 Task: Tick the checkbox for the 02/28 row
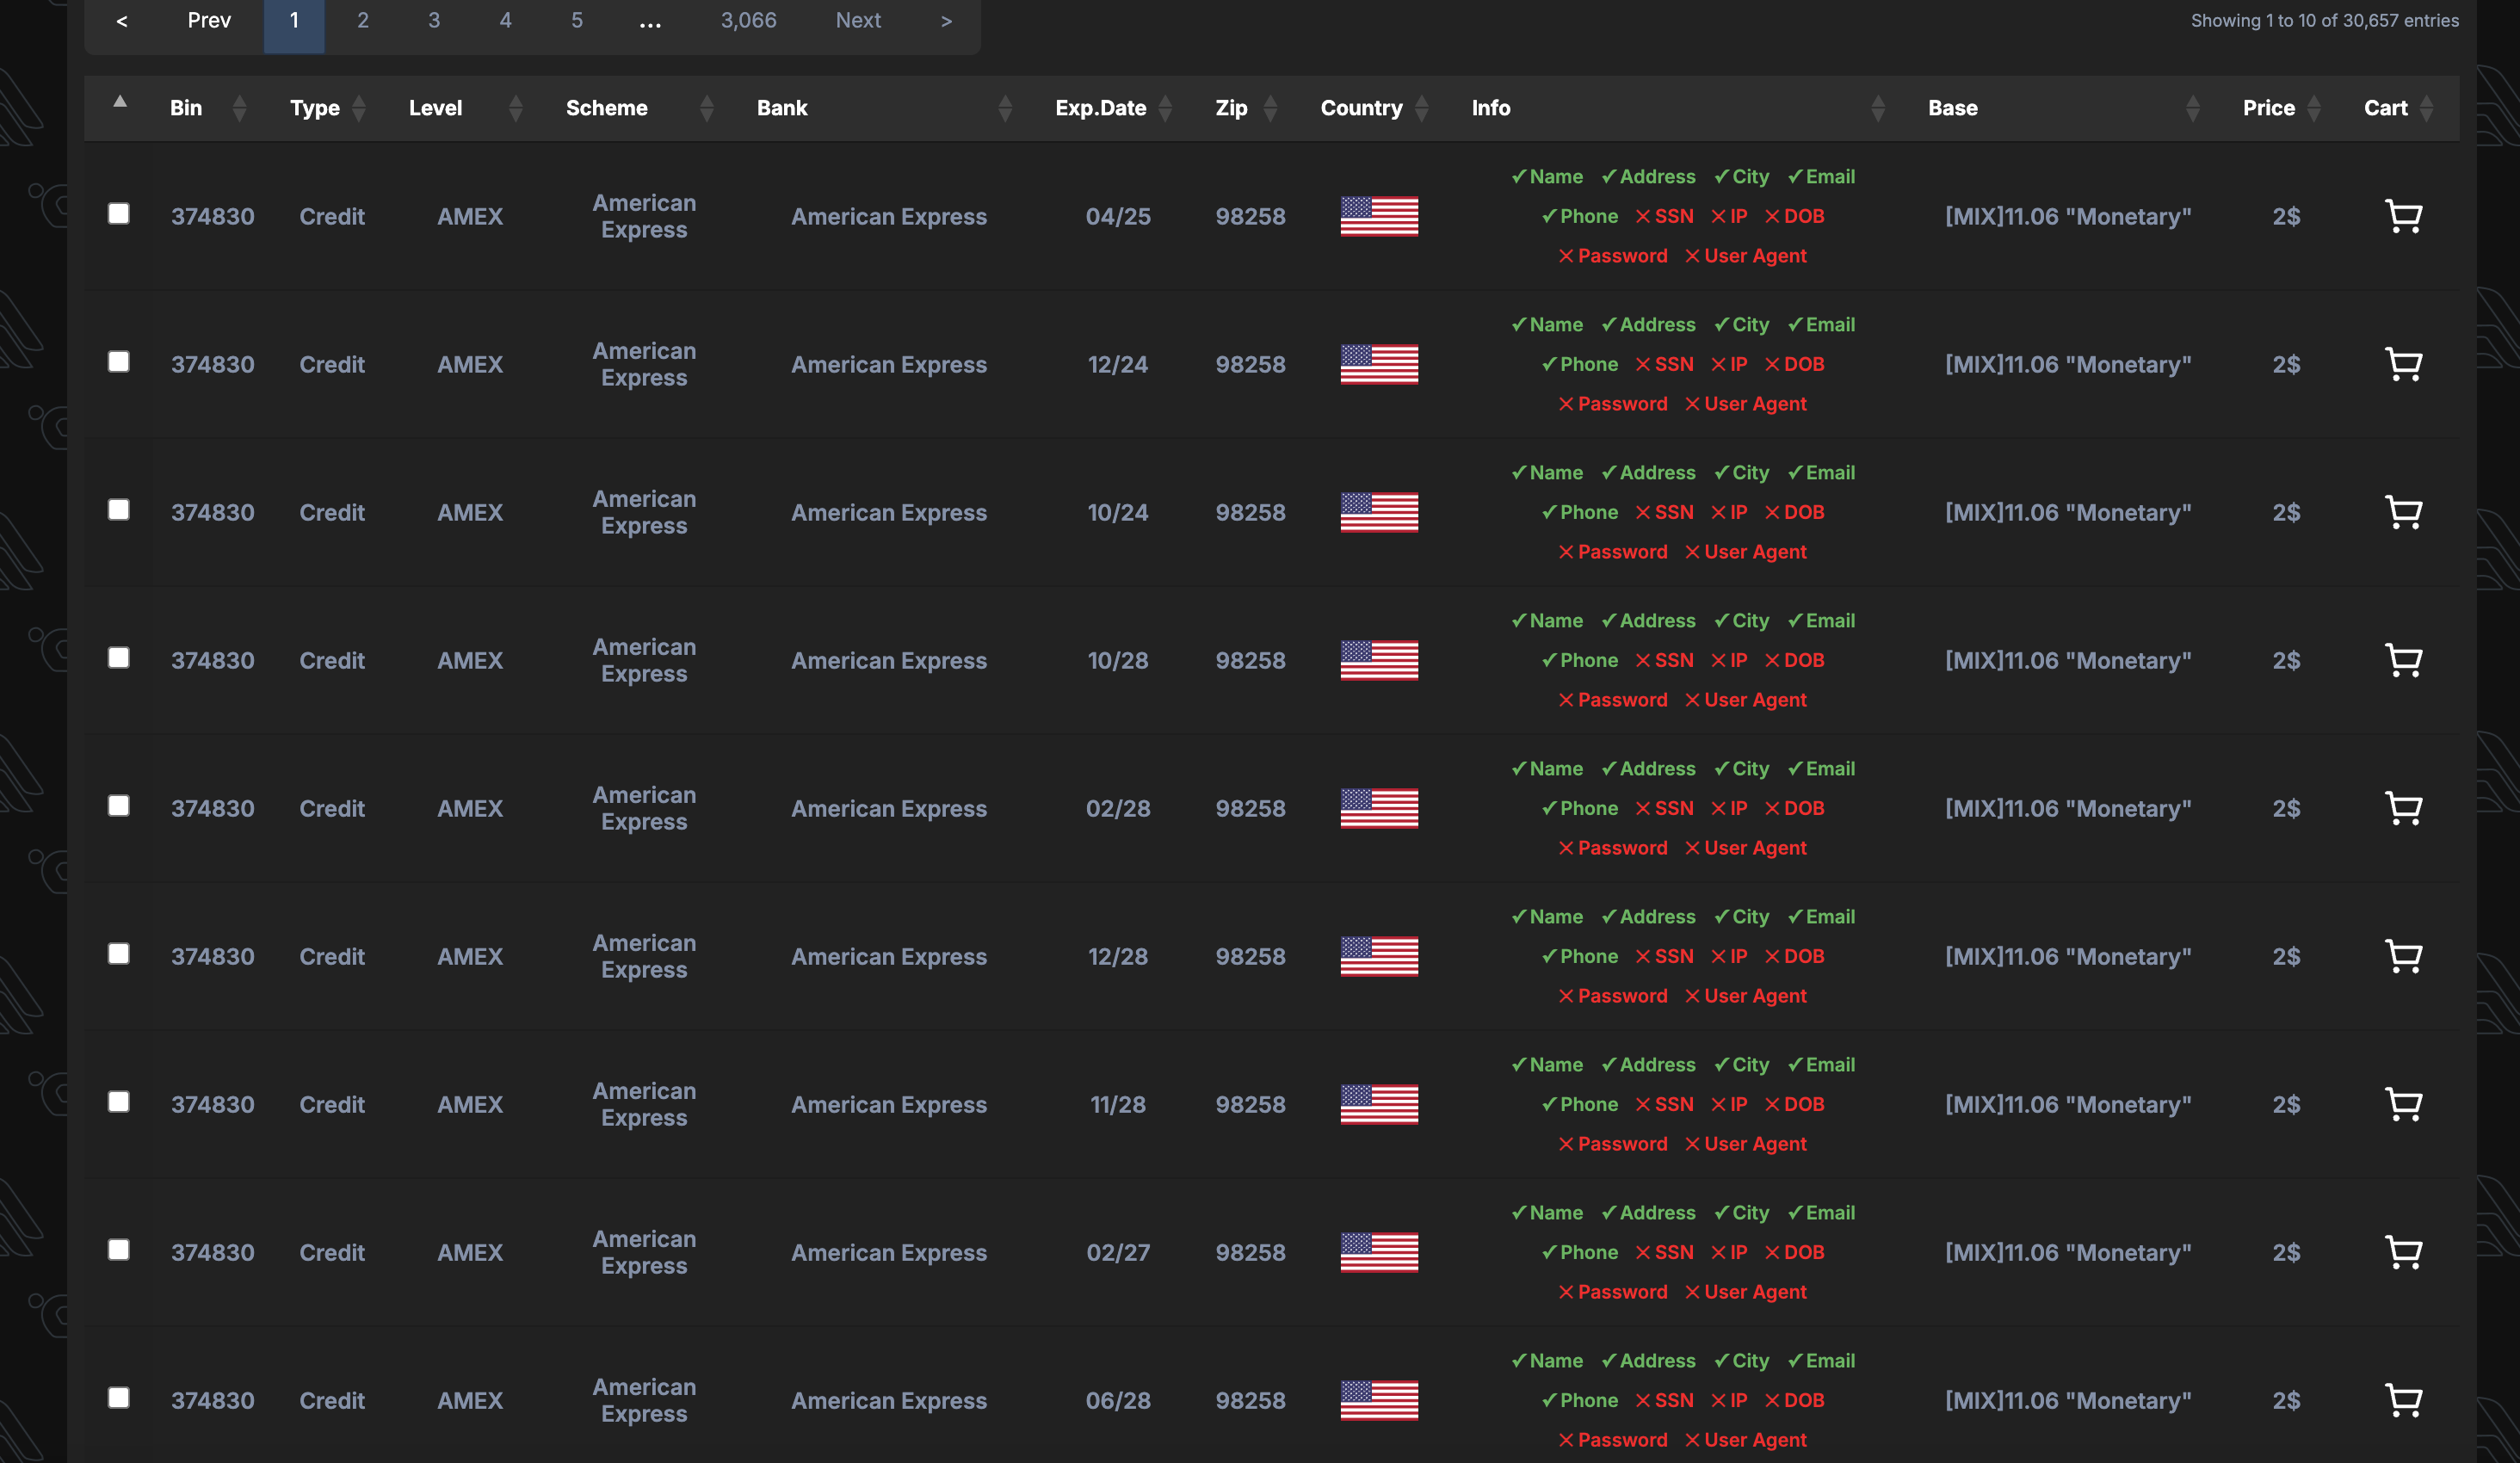[x=119, y=806]
